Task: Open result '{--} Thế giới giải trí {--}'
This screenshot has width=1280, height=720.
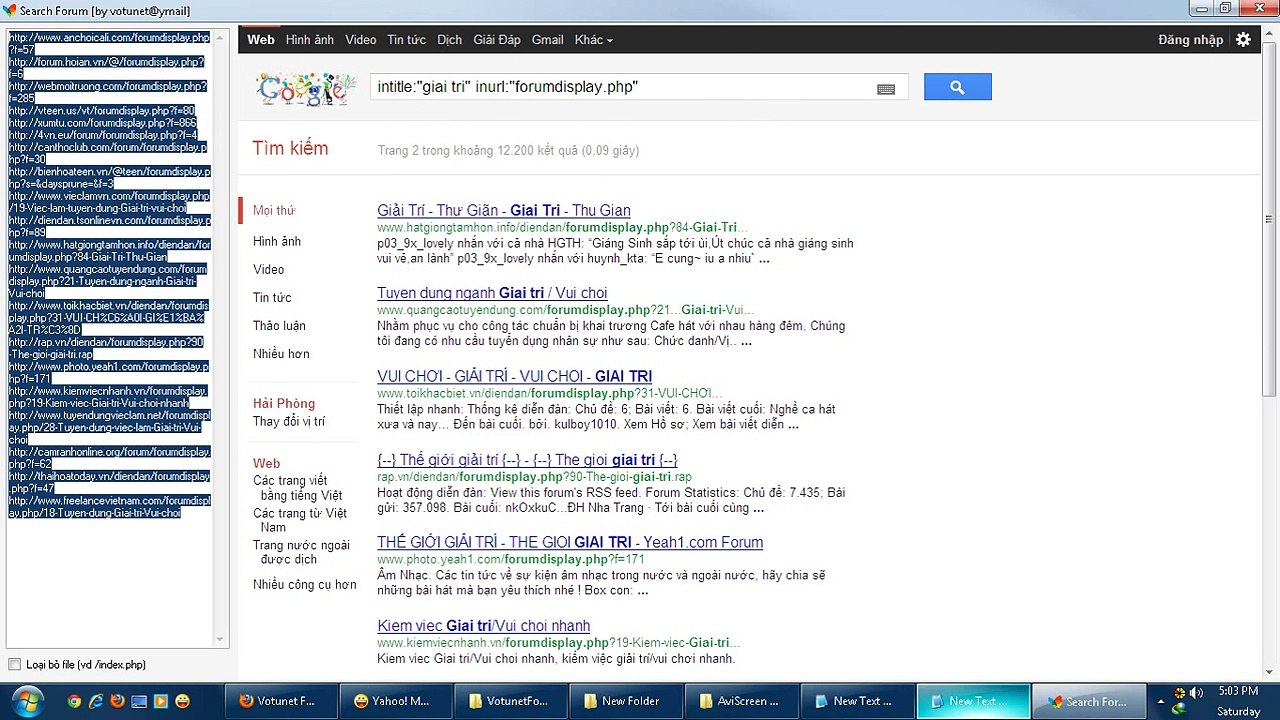Action: point(527,460)
